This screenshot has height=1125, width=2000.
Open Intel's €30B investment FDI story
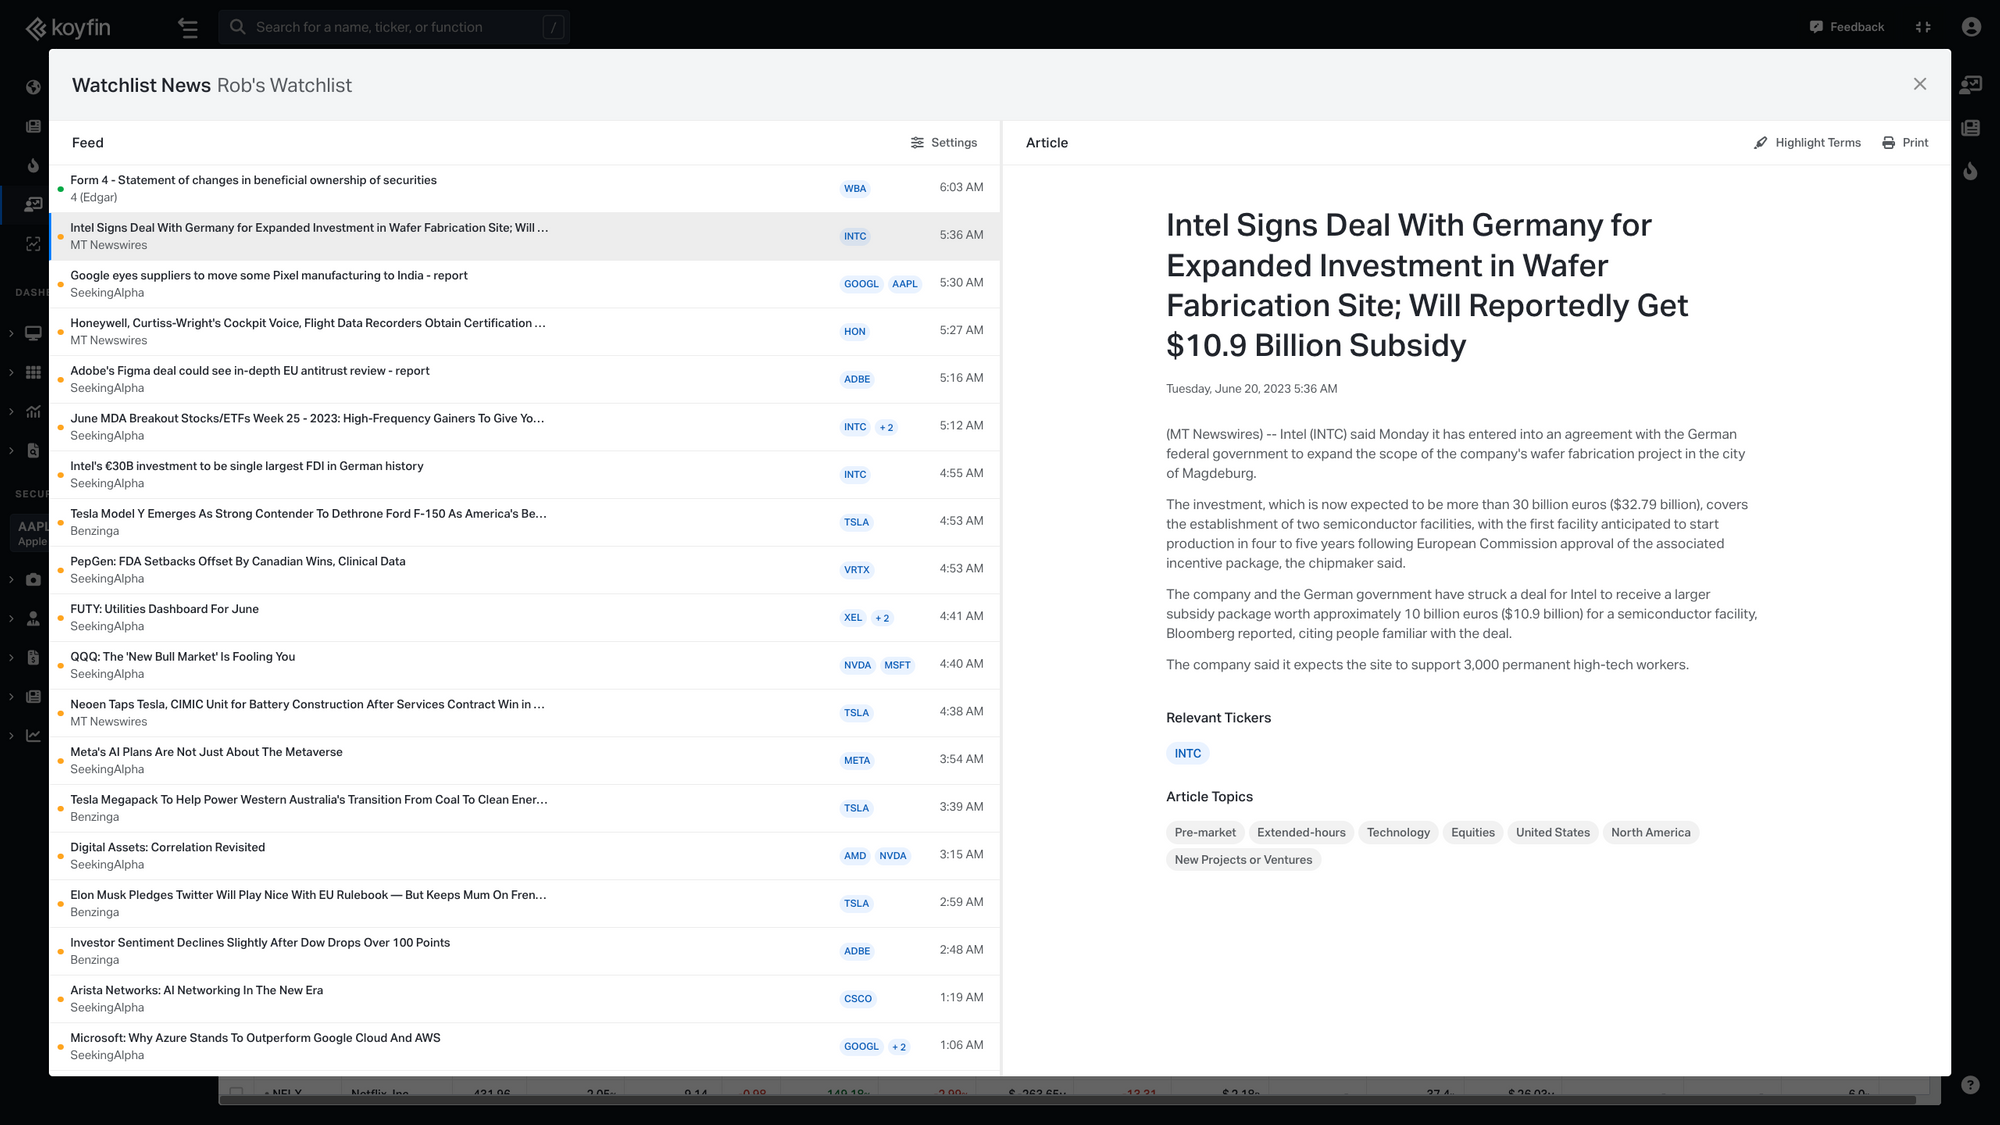[525, 474]
